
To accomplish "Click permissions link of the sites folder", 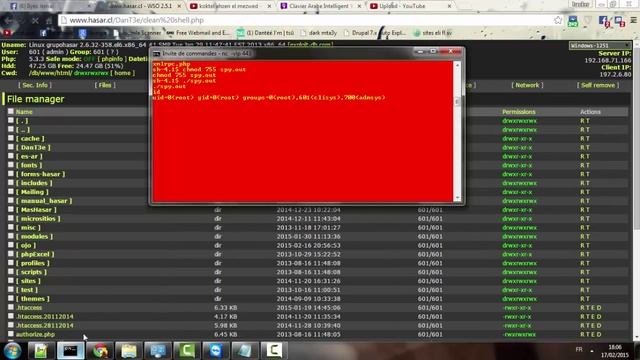I will click(519, 281).
